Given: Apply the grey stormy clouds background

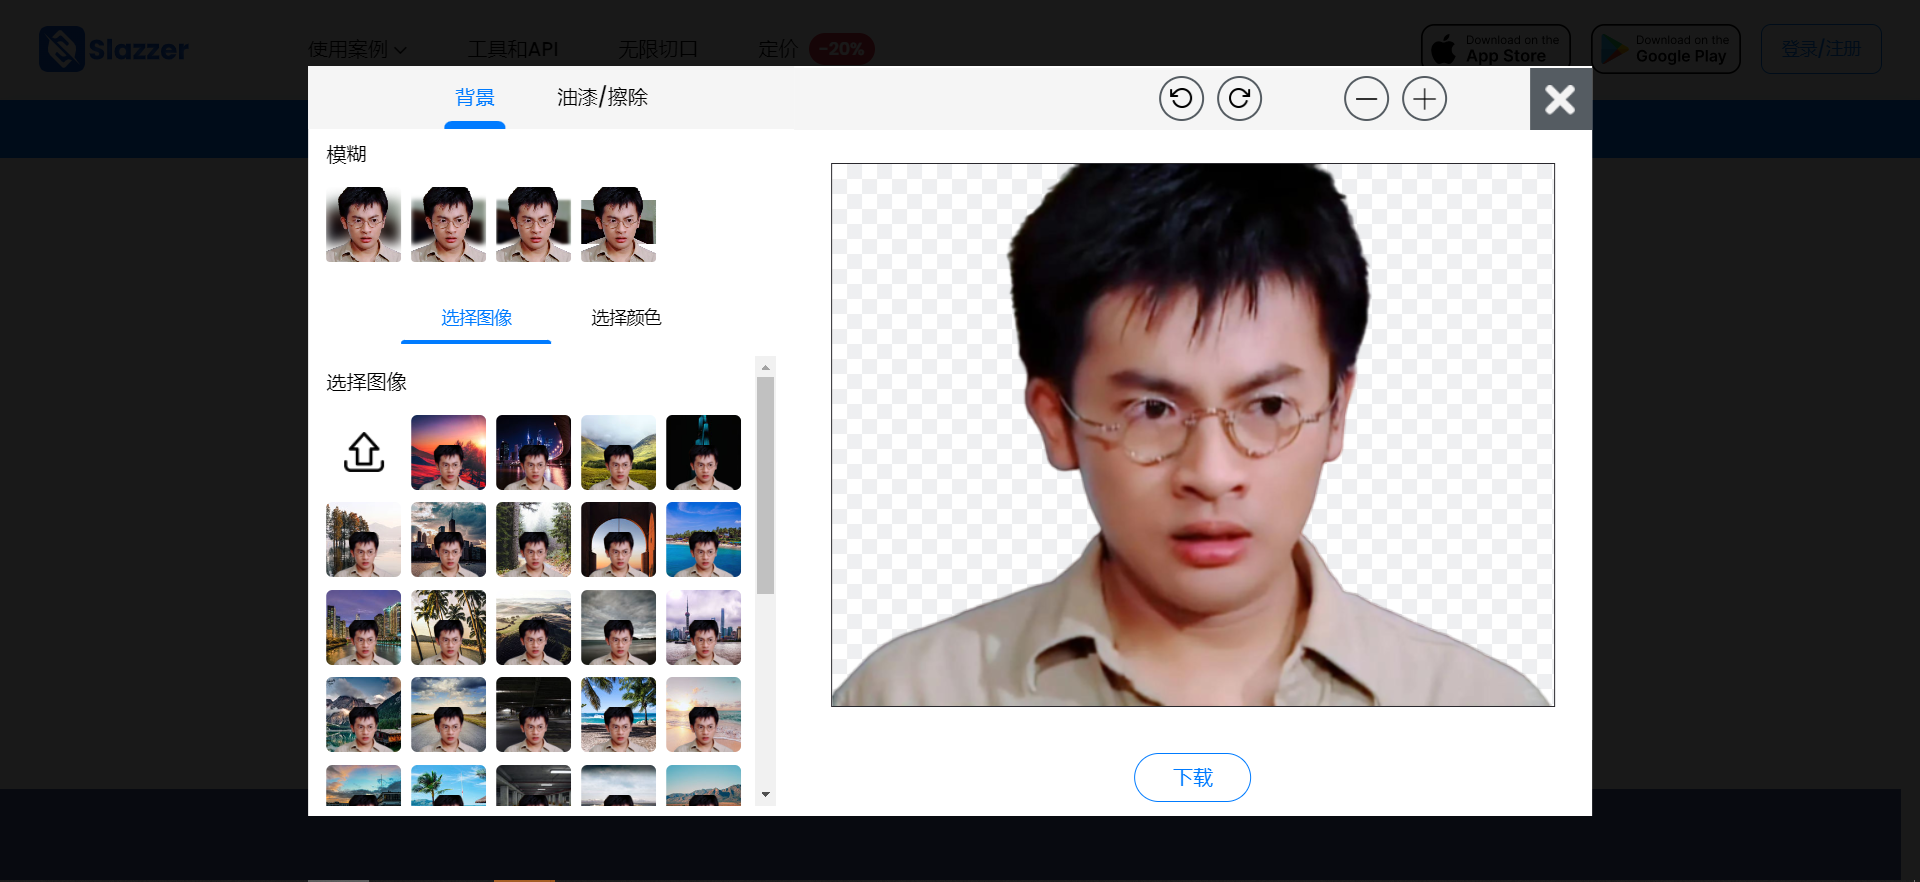Looking at the screenshot, I should 618,627.
